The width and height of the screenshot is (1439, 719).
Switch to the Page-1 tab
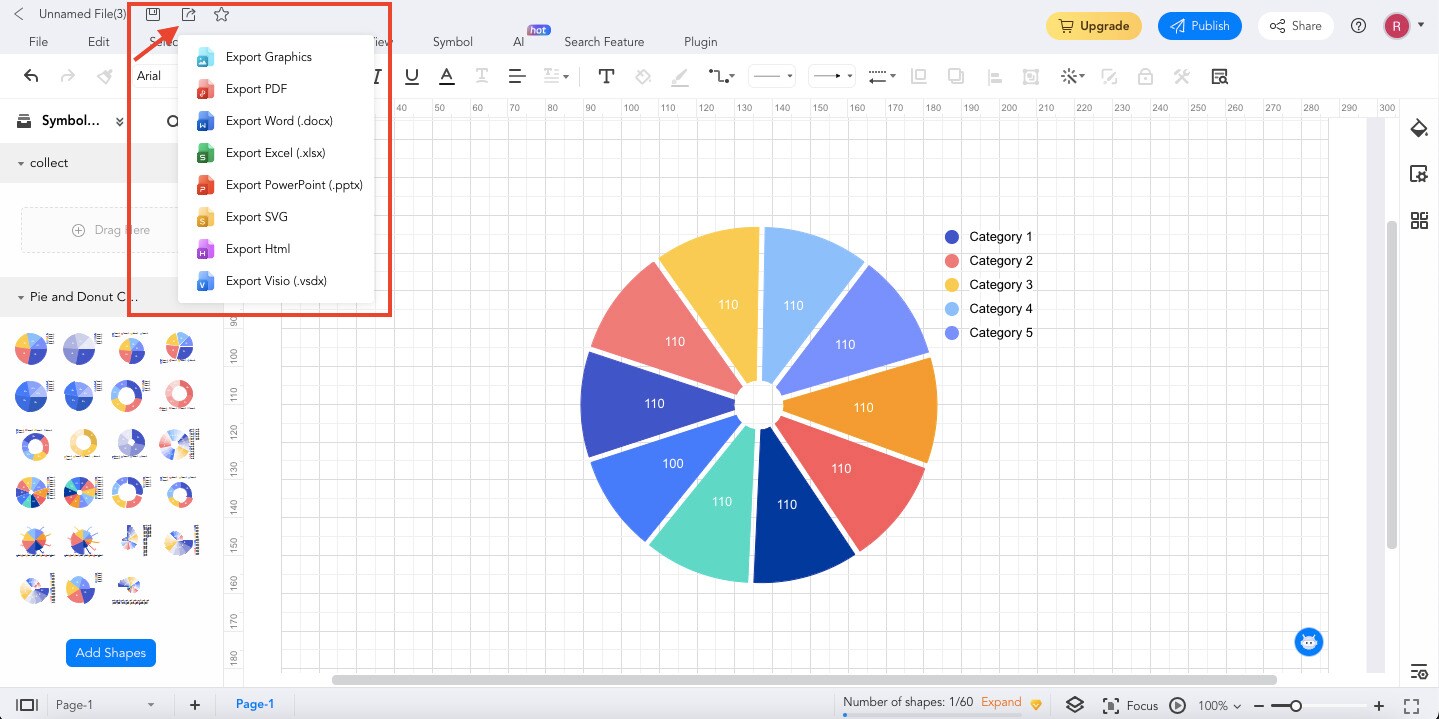(255, 704)
